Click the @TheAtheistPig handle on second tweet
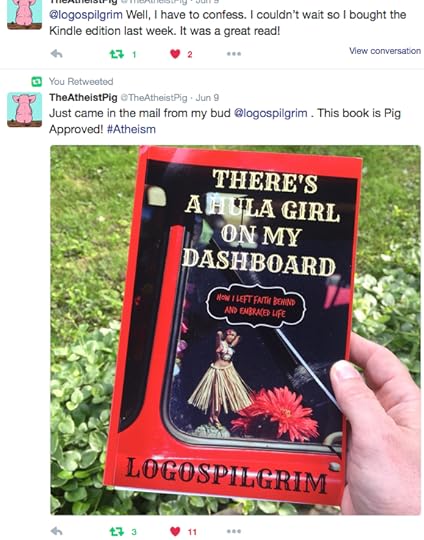The width and height of the screenshot is (424, 540). 154,98
